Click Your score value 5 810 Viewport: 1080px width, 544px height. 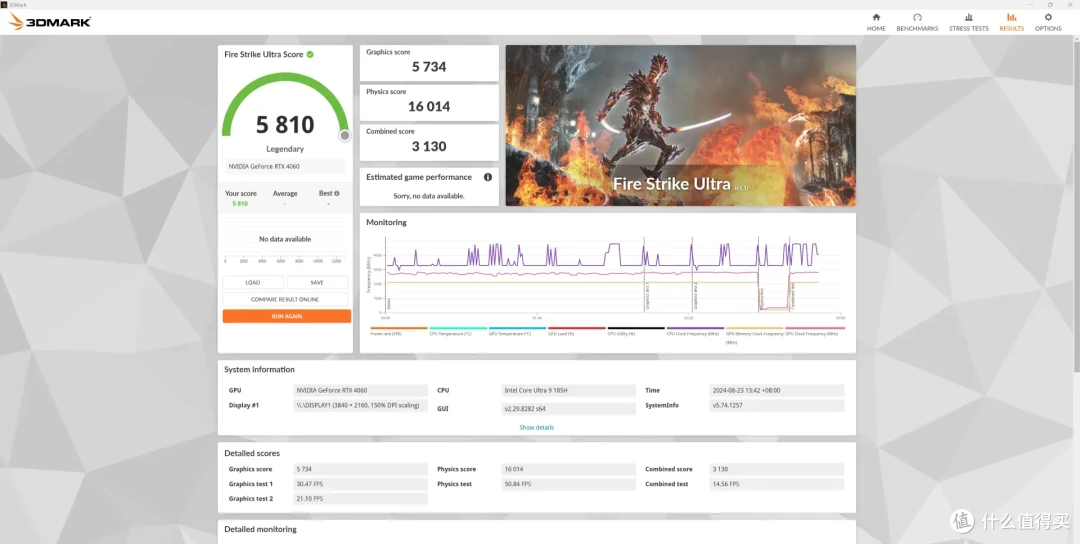pos(240,204)
